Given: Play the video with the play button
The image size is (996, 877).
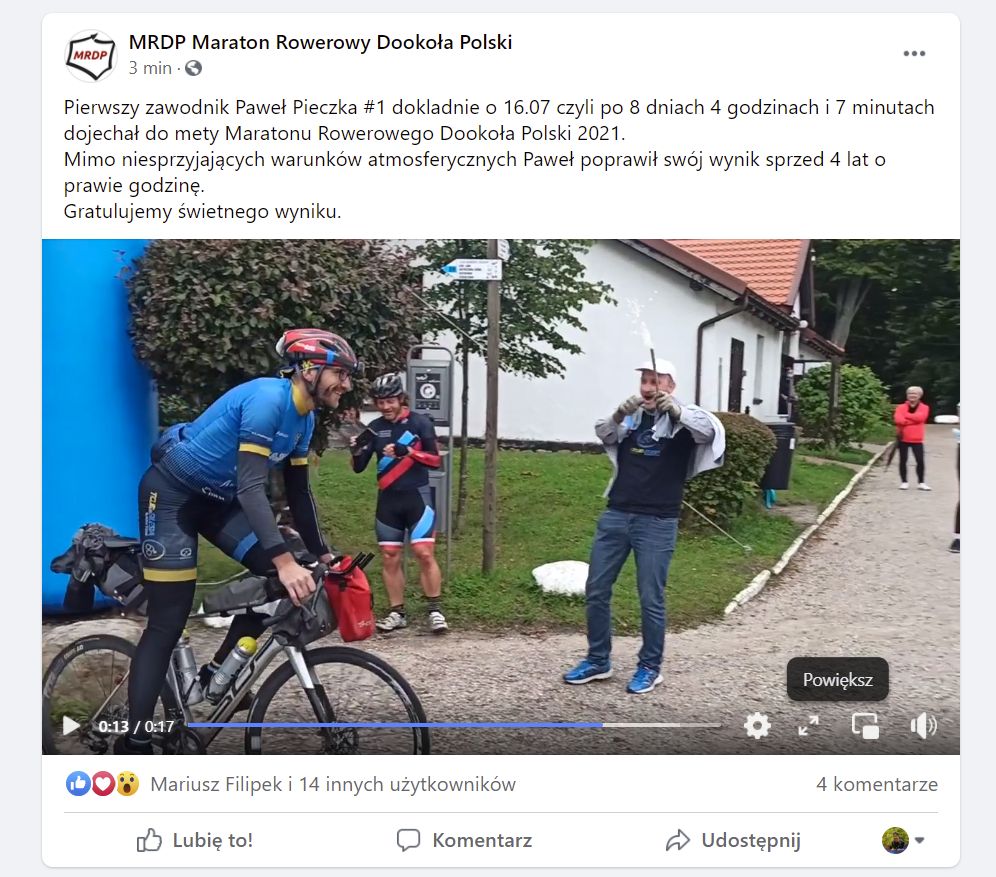Looking at the screenshot, I should coord(71,726).
